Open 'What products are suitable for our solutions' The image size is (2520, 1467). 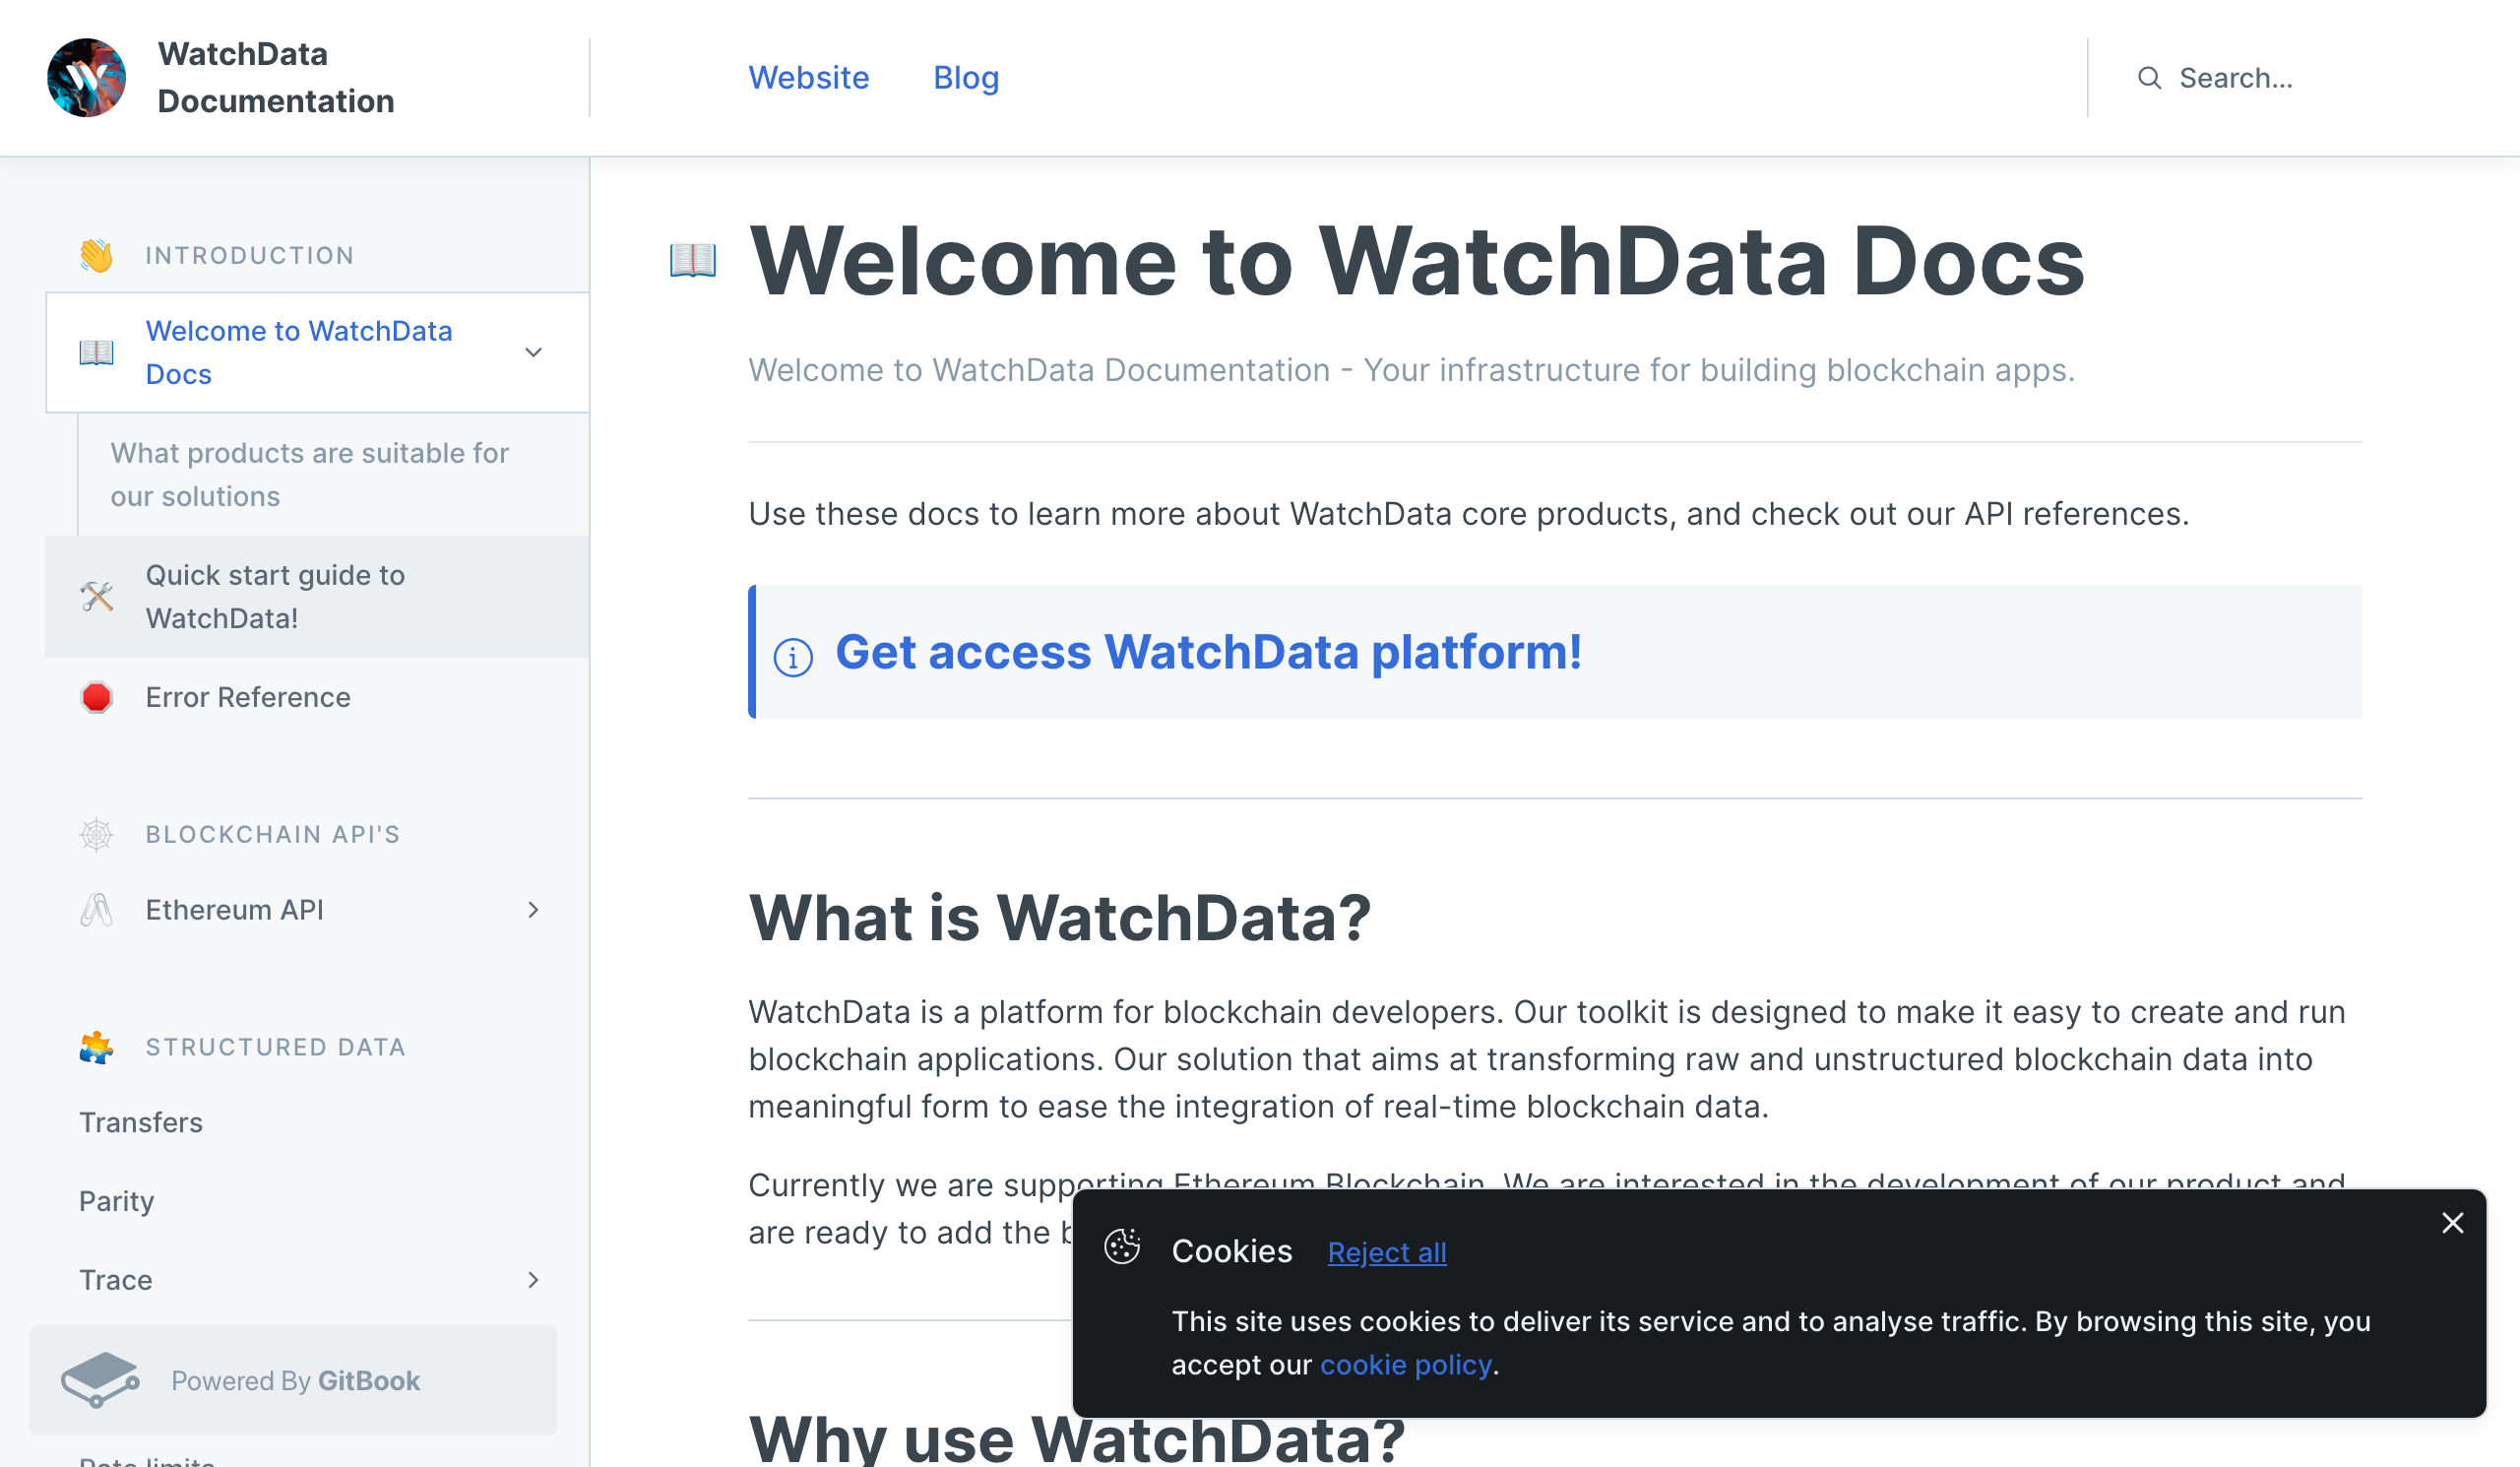[x=333, y=475]
